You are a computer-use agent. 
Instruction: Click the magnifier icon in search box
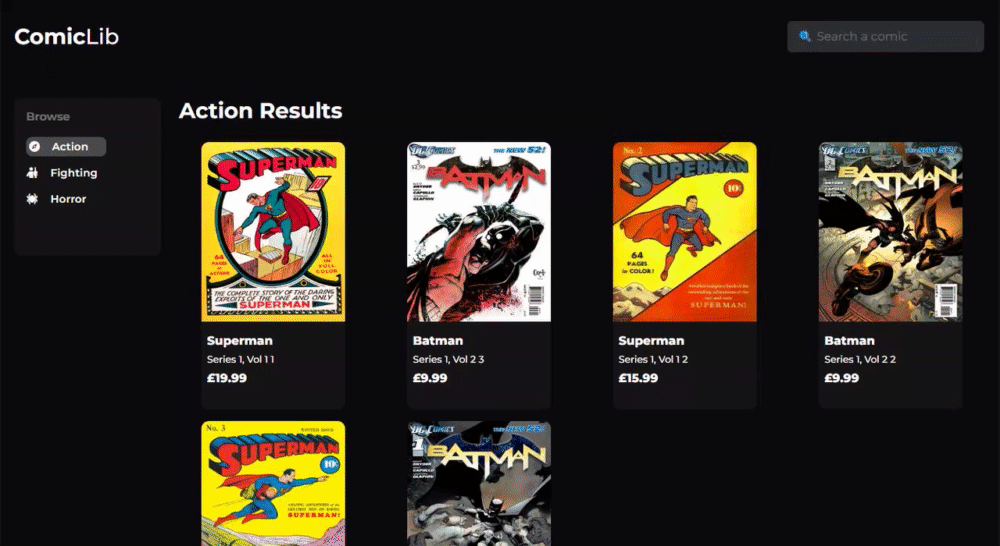click(805, 36)
